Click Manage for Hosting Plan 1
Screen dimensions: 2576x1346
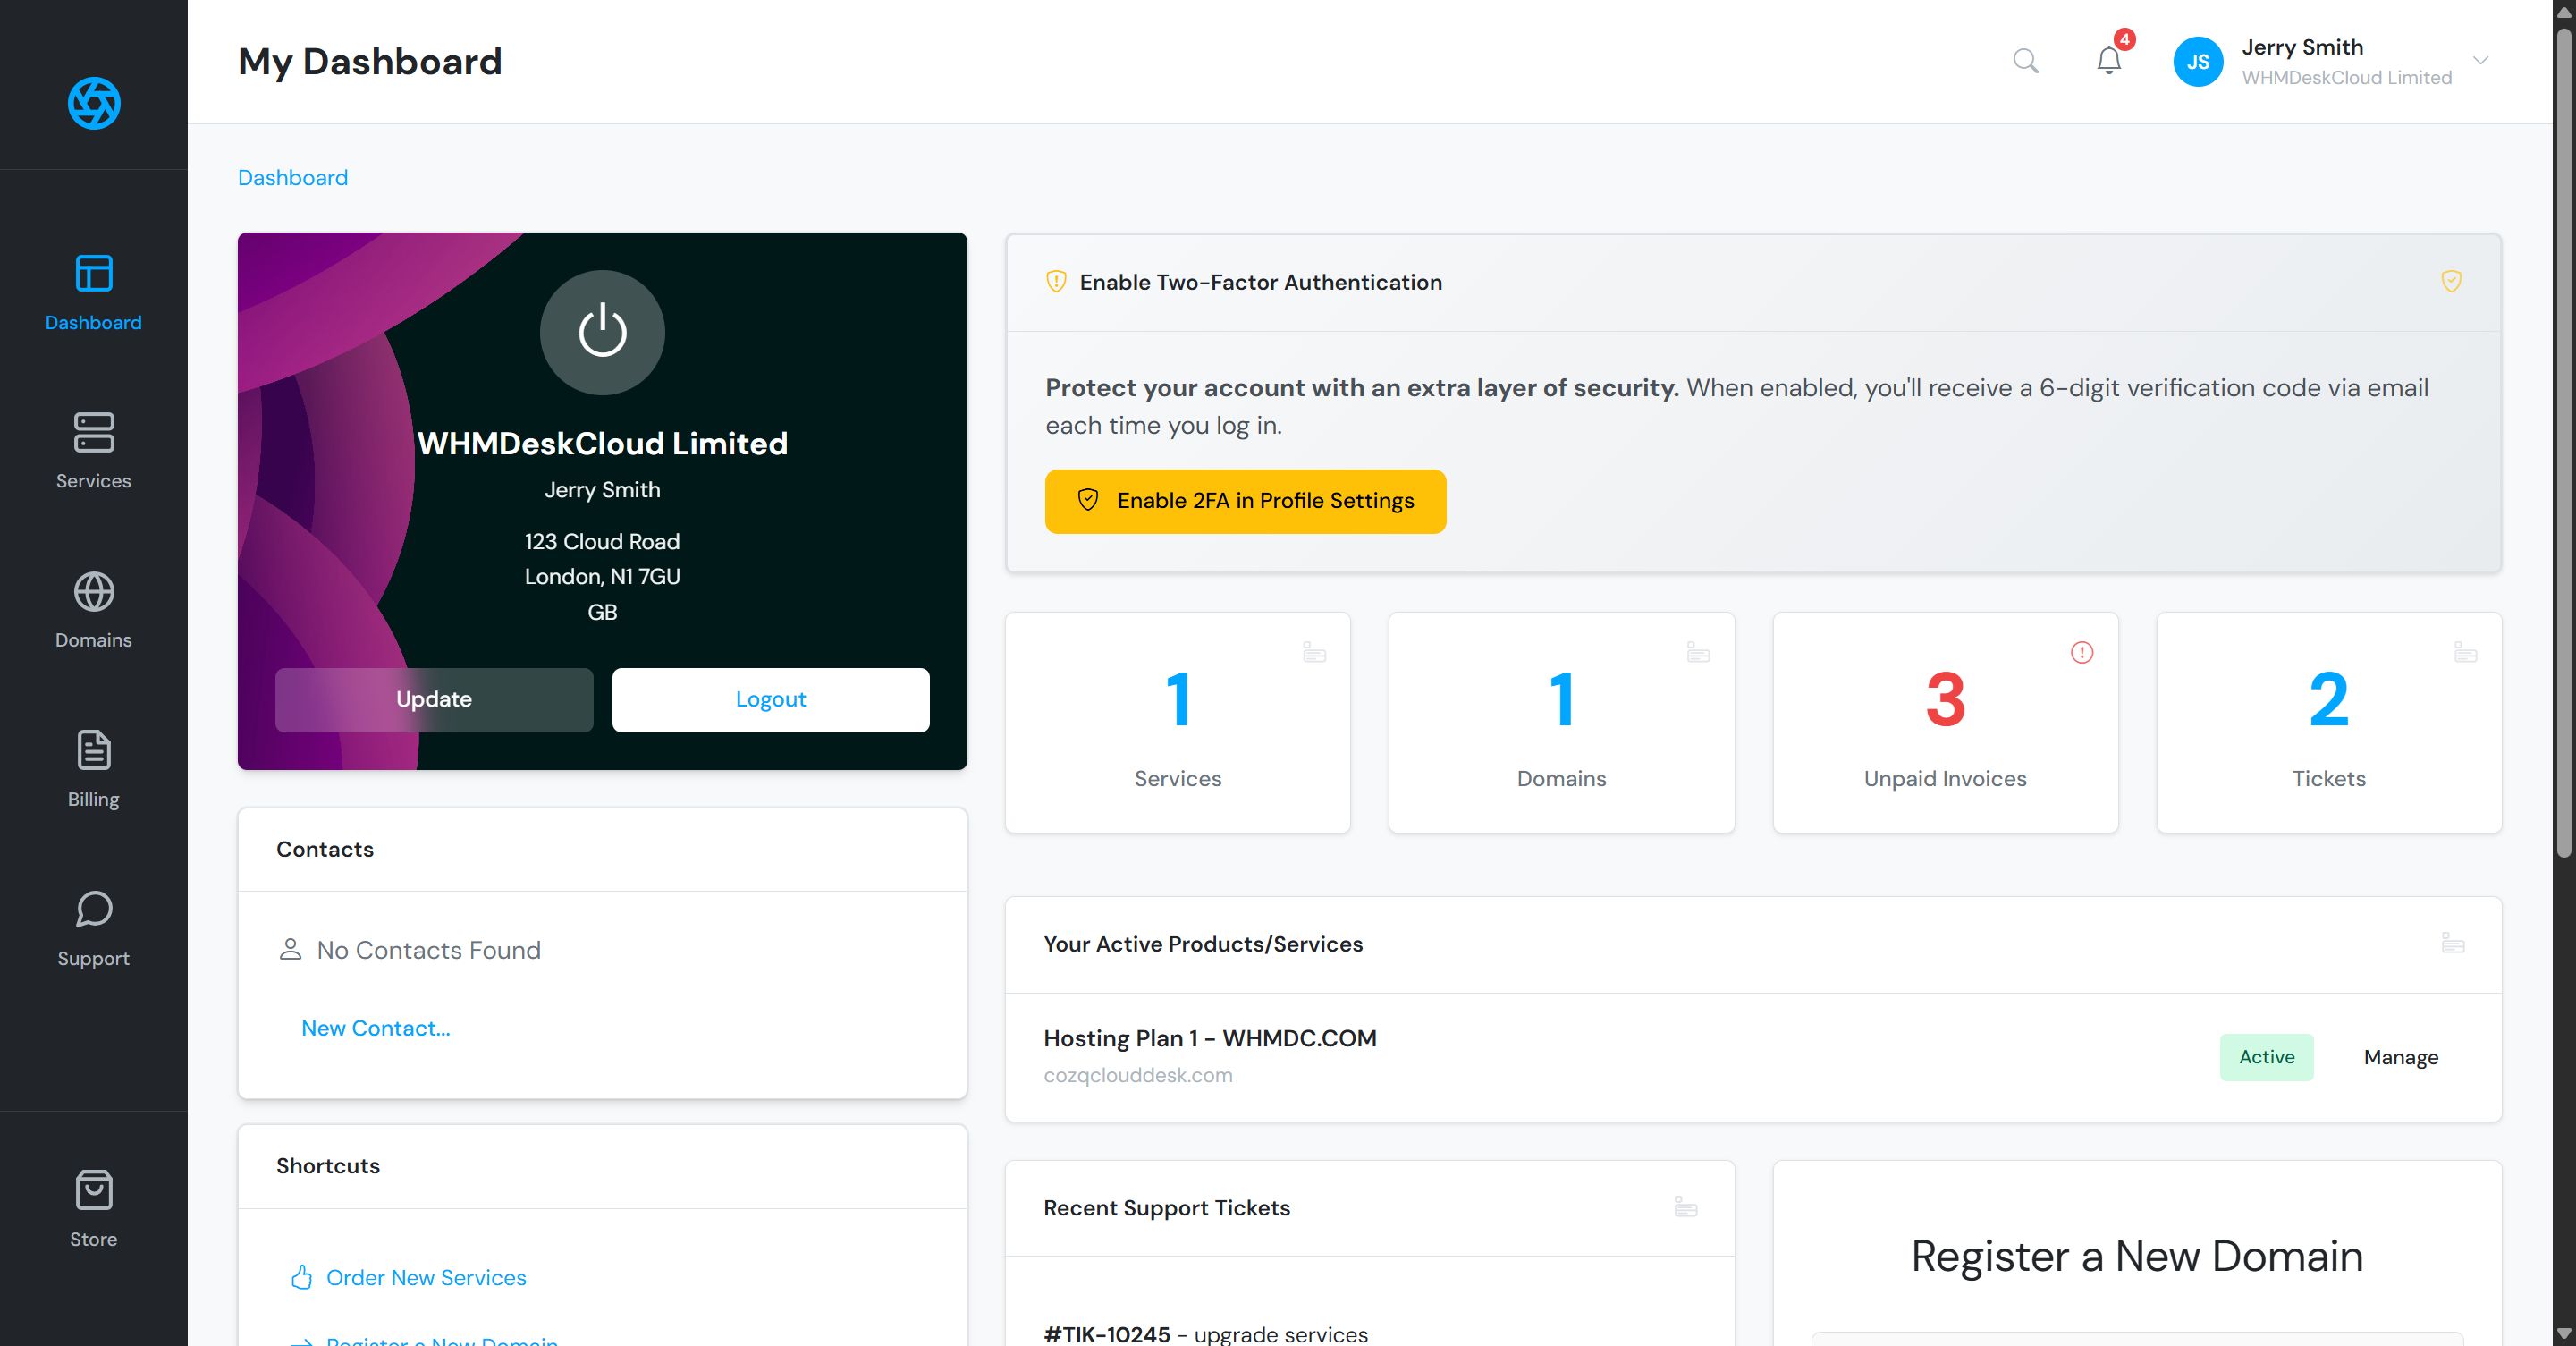[2400, 1057]
